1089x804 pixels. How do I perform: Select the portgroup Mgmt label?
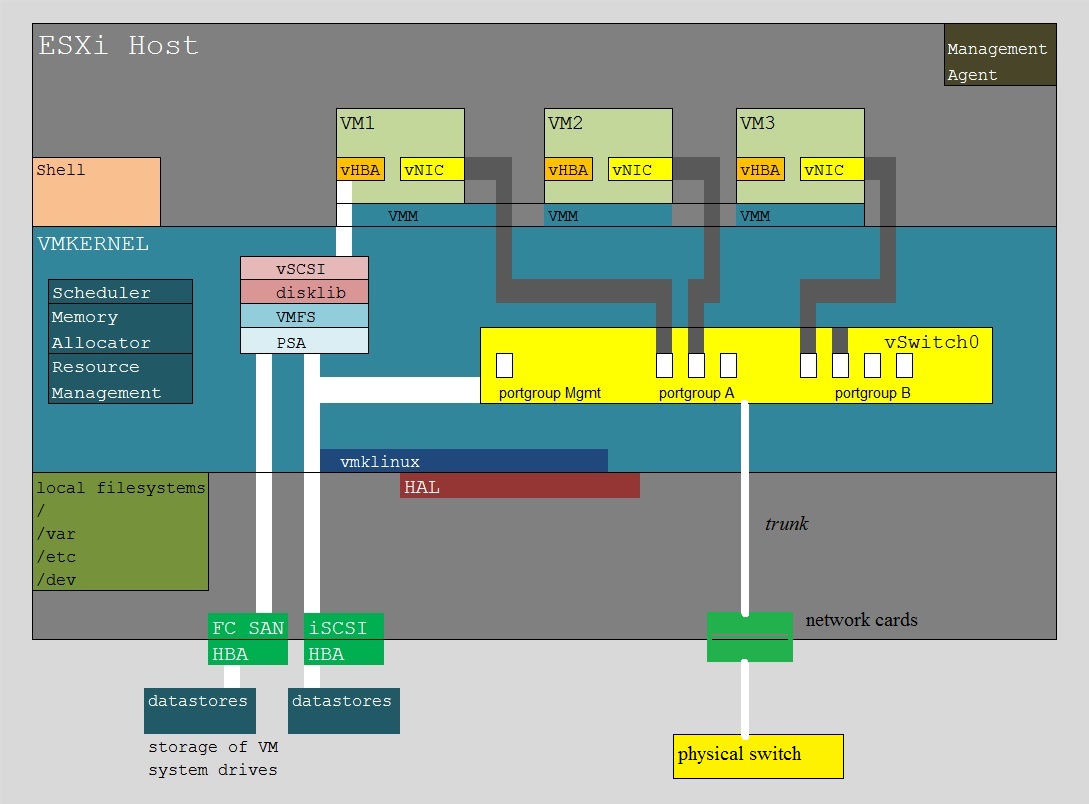pyautogui.click(x=549, y=393)
